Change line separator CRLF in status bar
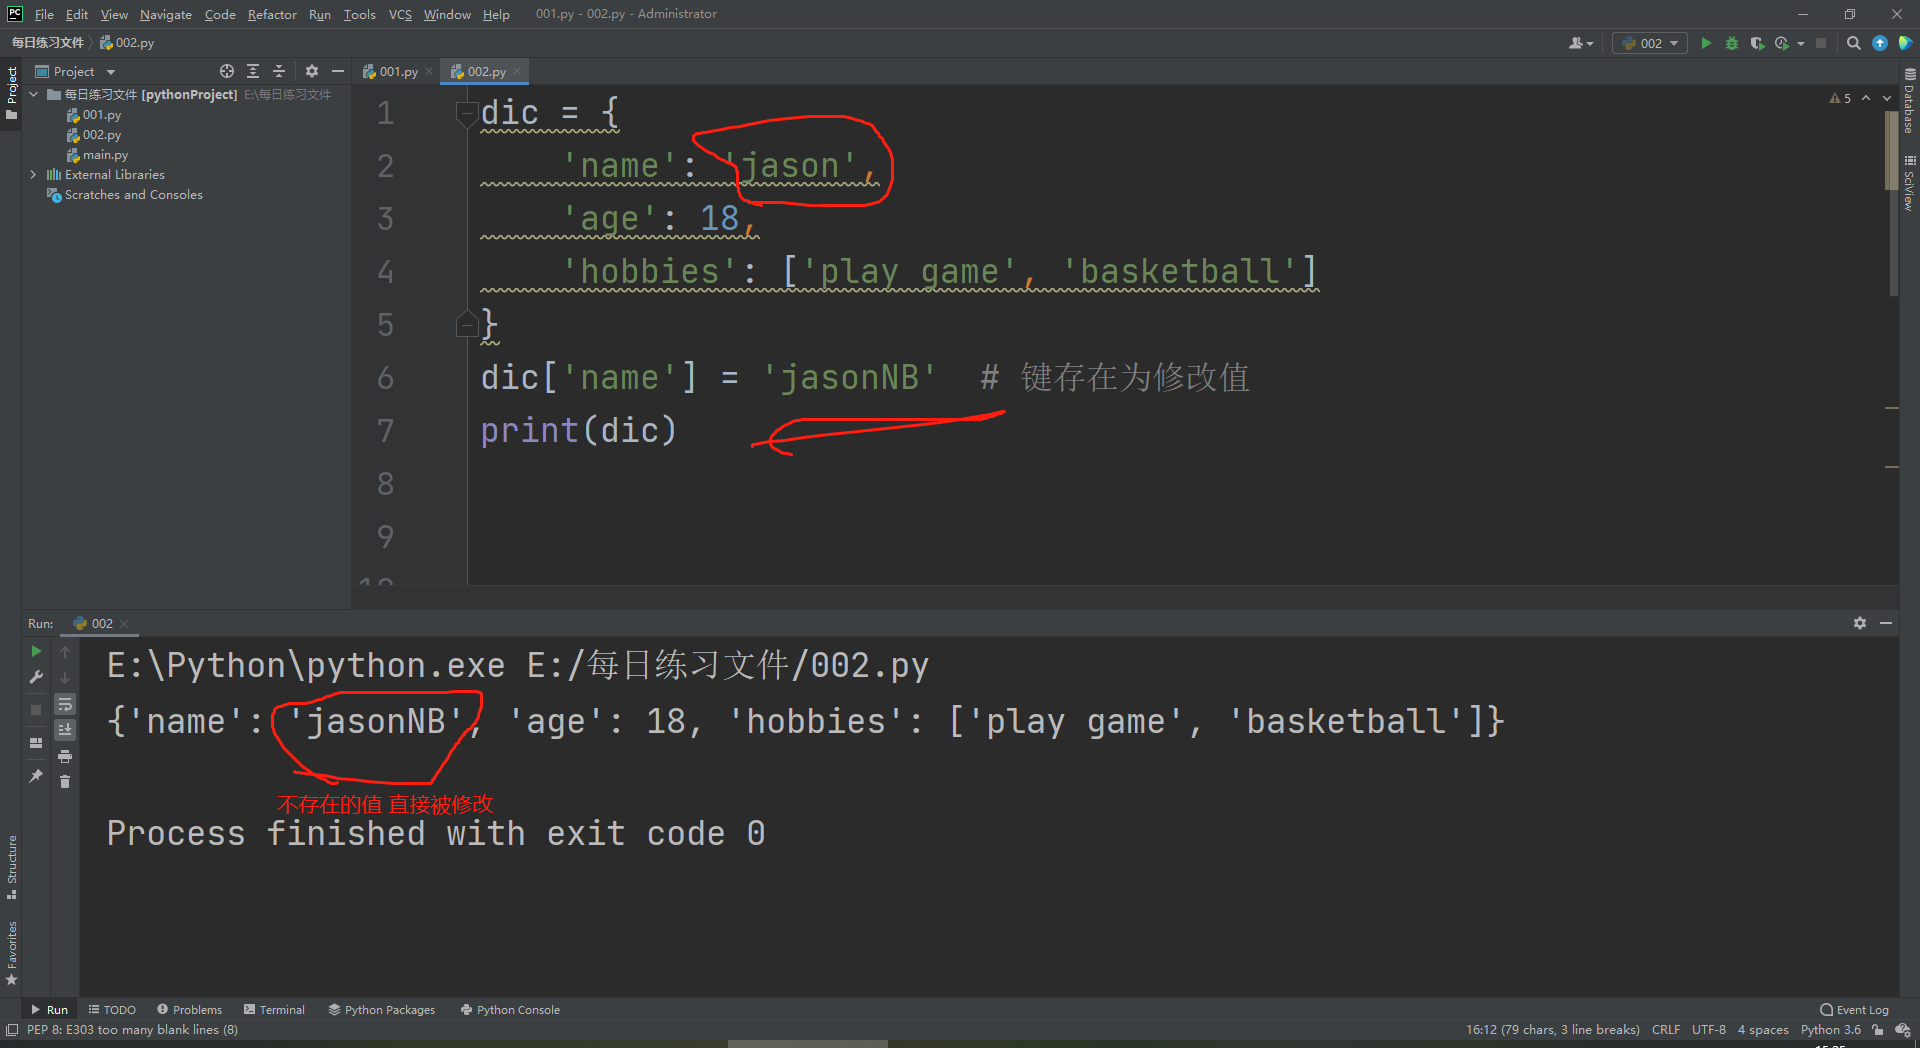Image resolution: width=1920 pixels, height=1048 pixels. (x=1666, y=1030)
